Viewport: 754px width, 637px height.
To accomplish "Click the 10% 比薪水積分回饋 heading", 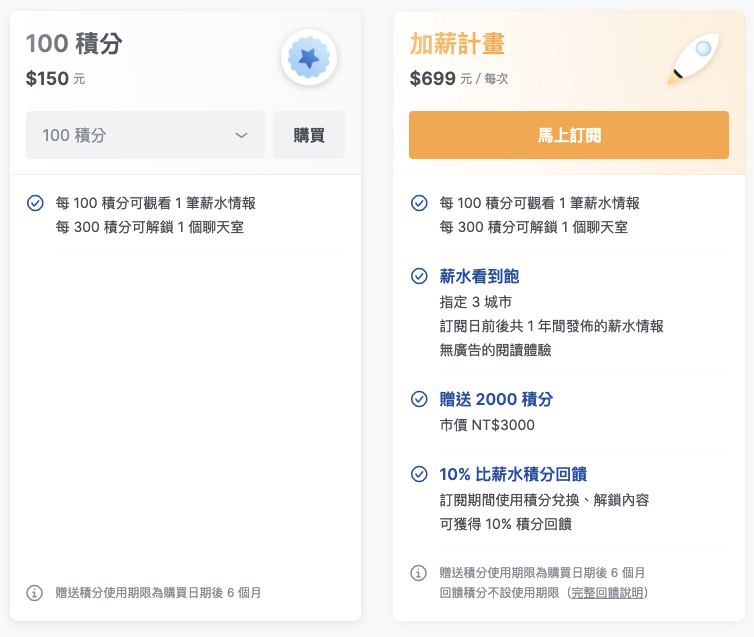I will pos(513,474).
